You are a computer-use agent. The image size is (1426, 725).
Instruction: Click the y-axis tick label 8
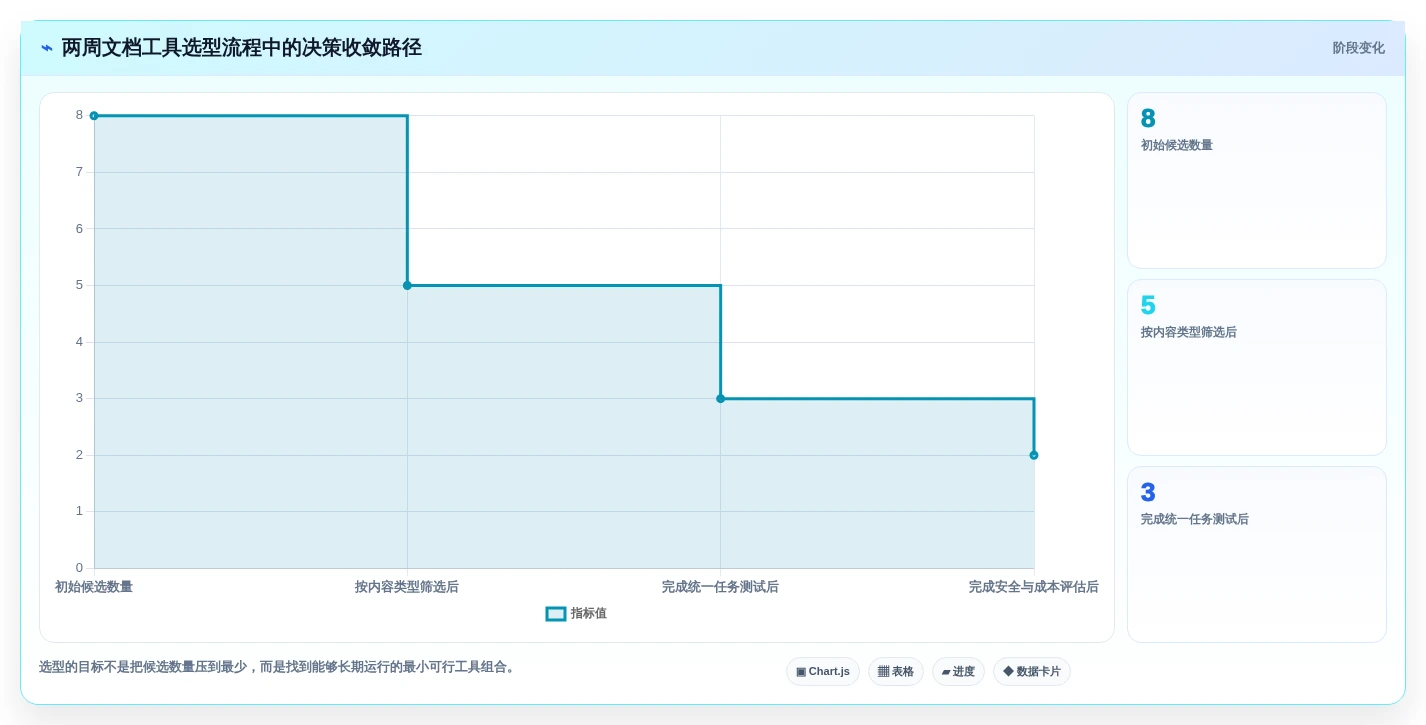point(79,115)
